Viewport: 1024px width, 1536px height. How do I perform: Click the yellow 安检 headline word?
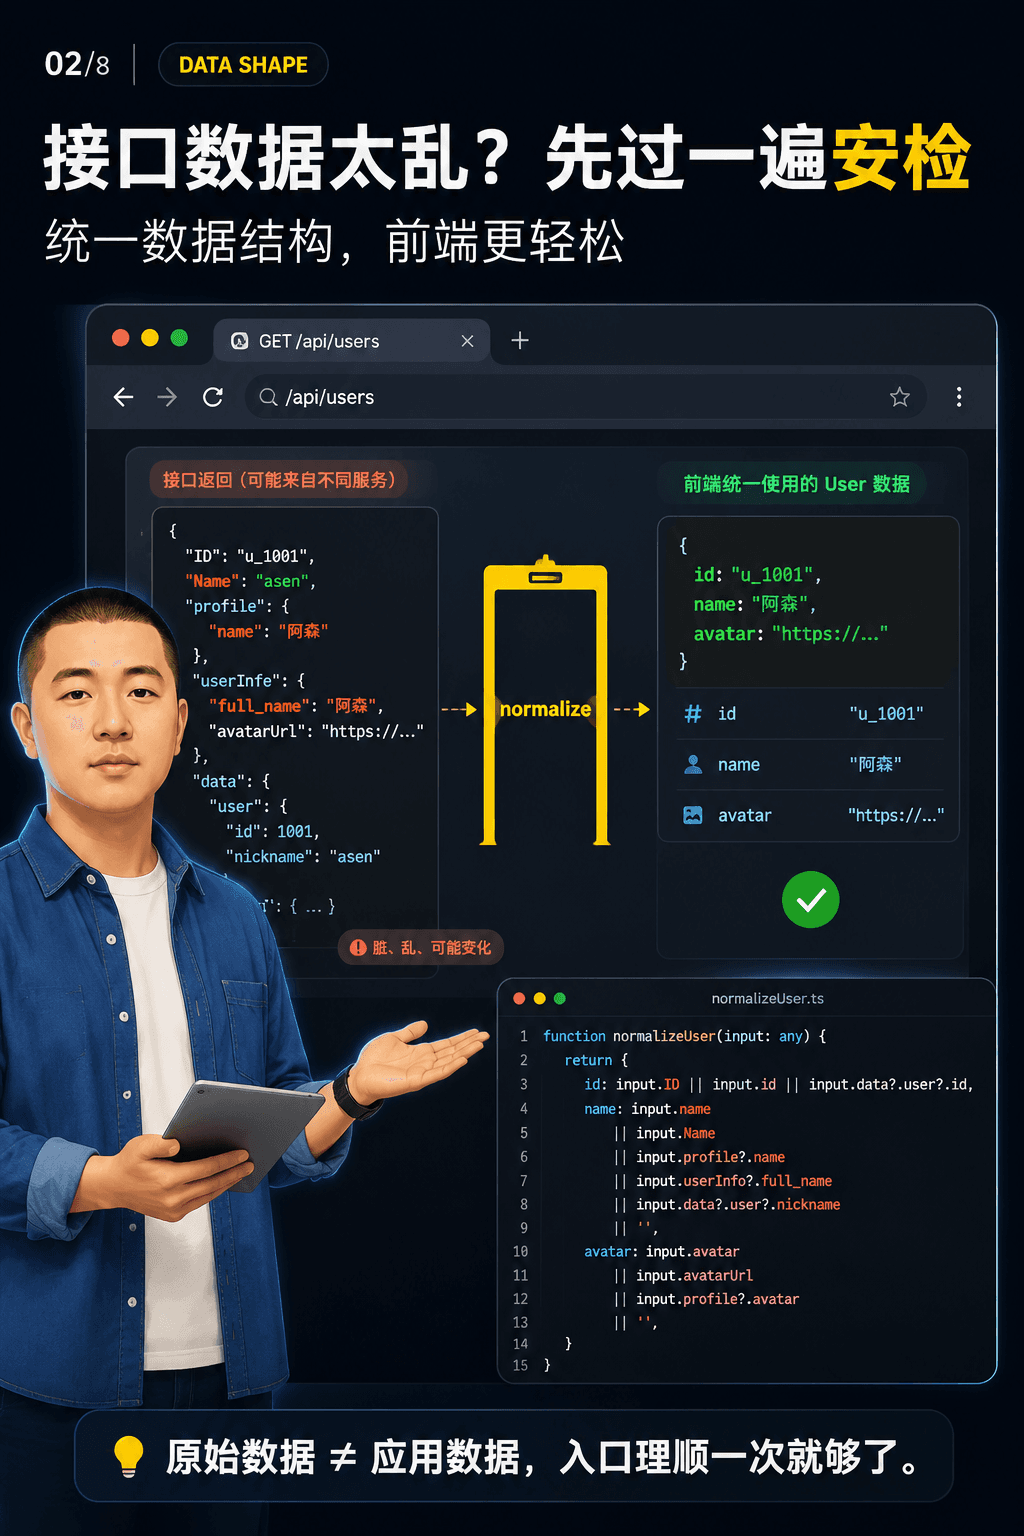click(x=901, y=158)
